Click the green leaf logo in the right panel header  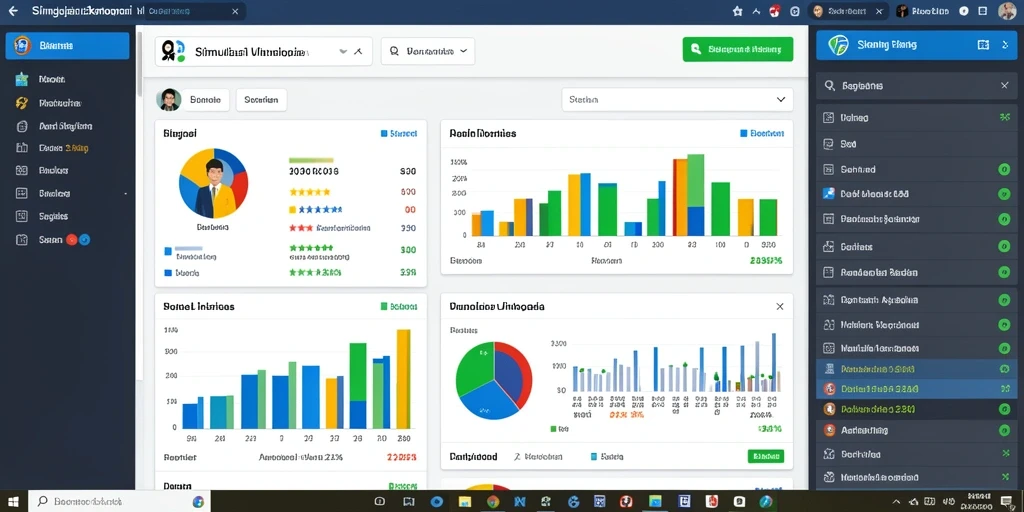click(x=839, y=45)
